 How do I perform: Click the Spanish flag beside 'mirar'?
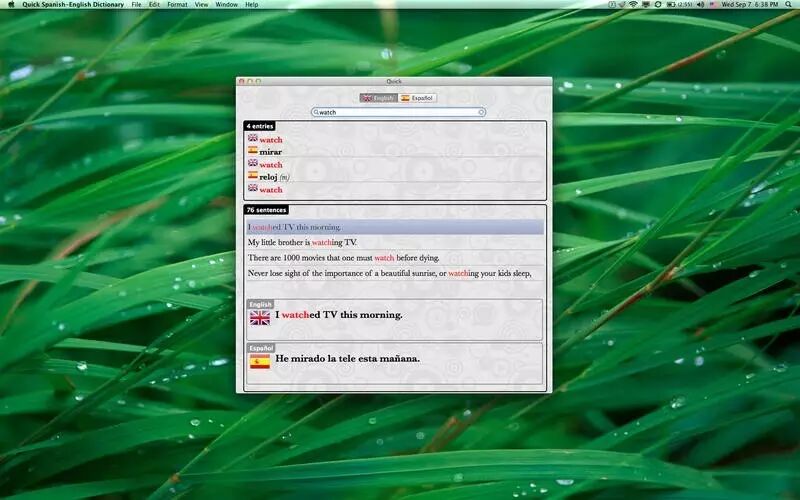pyautogui.click(x=253, y=150)
